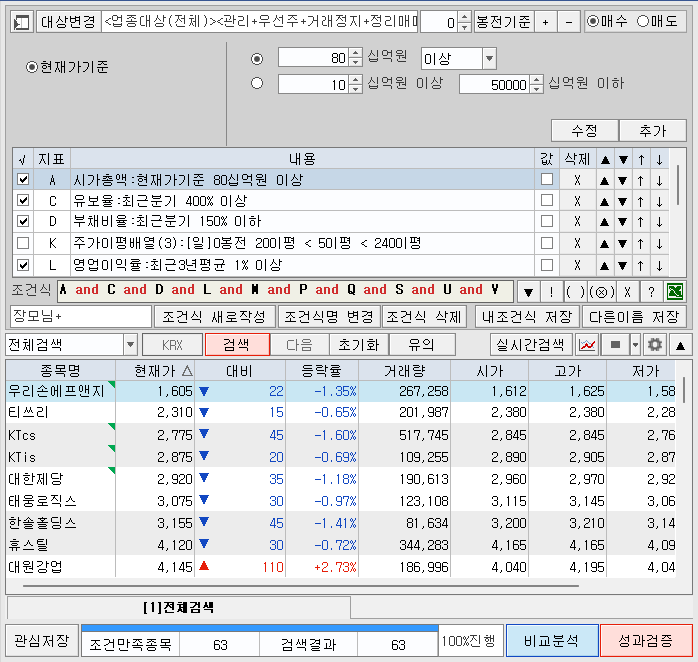
Task: Select the range radio for 10 십억원 이상
Action: 257,83
